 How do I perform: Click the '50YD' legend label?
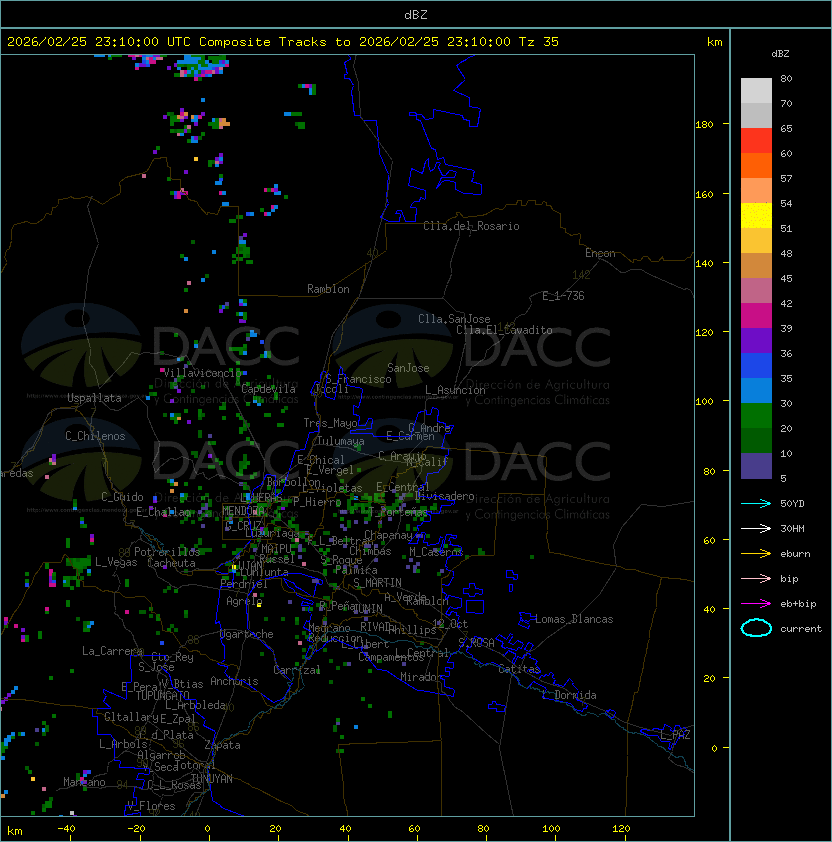792,503
